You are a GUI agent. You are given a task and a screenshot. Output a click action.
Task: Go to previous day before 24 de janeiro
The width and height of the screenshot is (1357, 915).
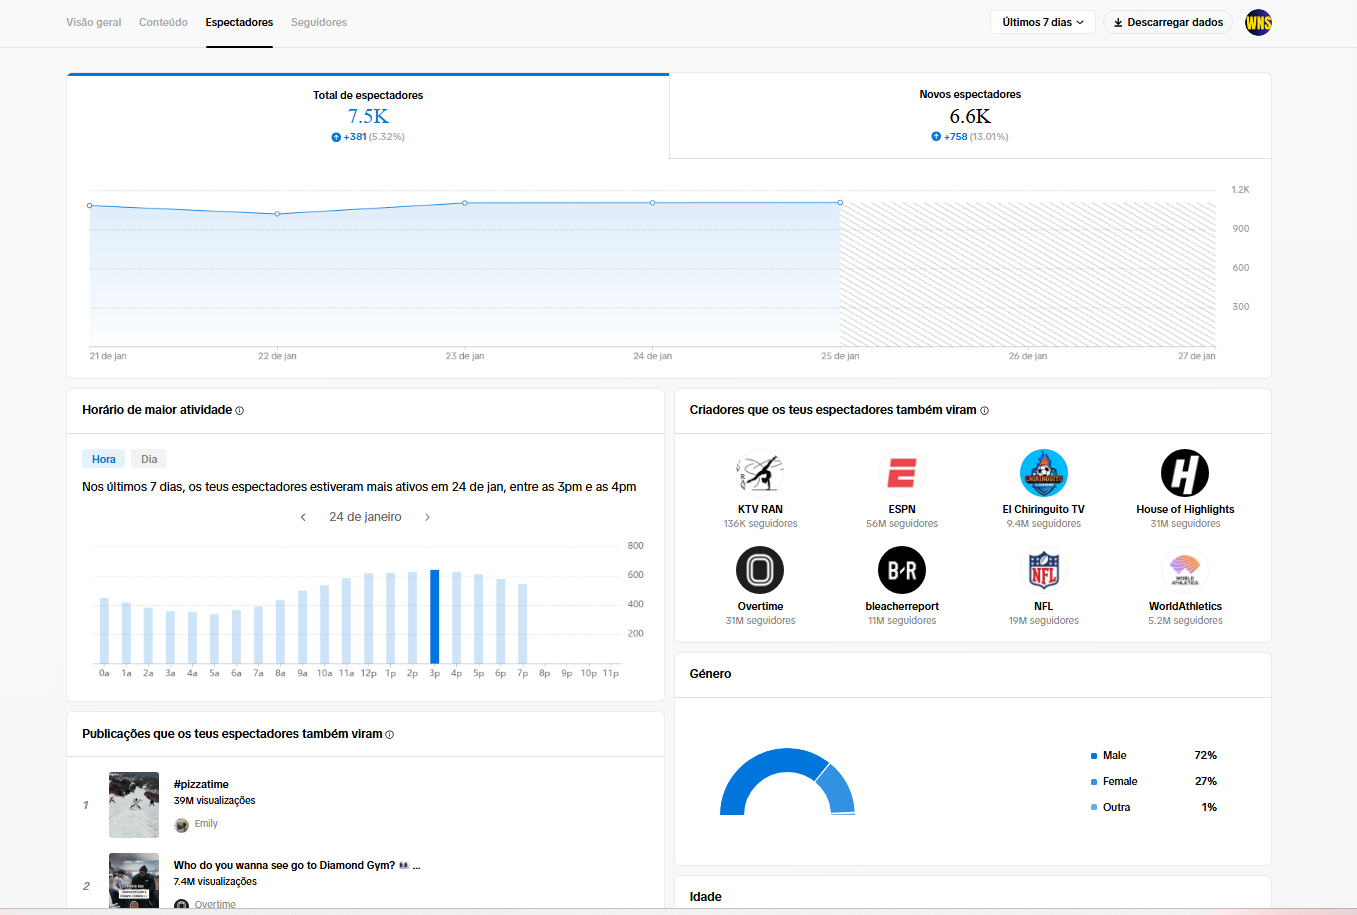point(303,517)
